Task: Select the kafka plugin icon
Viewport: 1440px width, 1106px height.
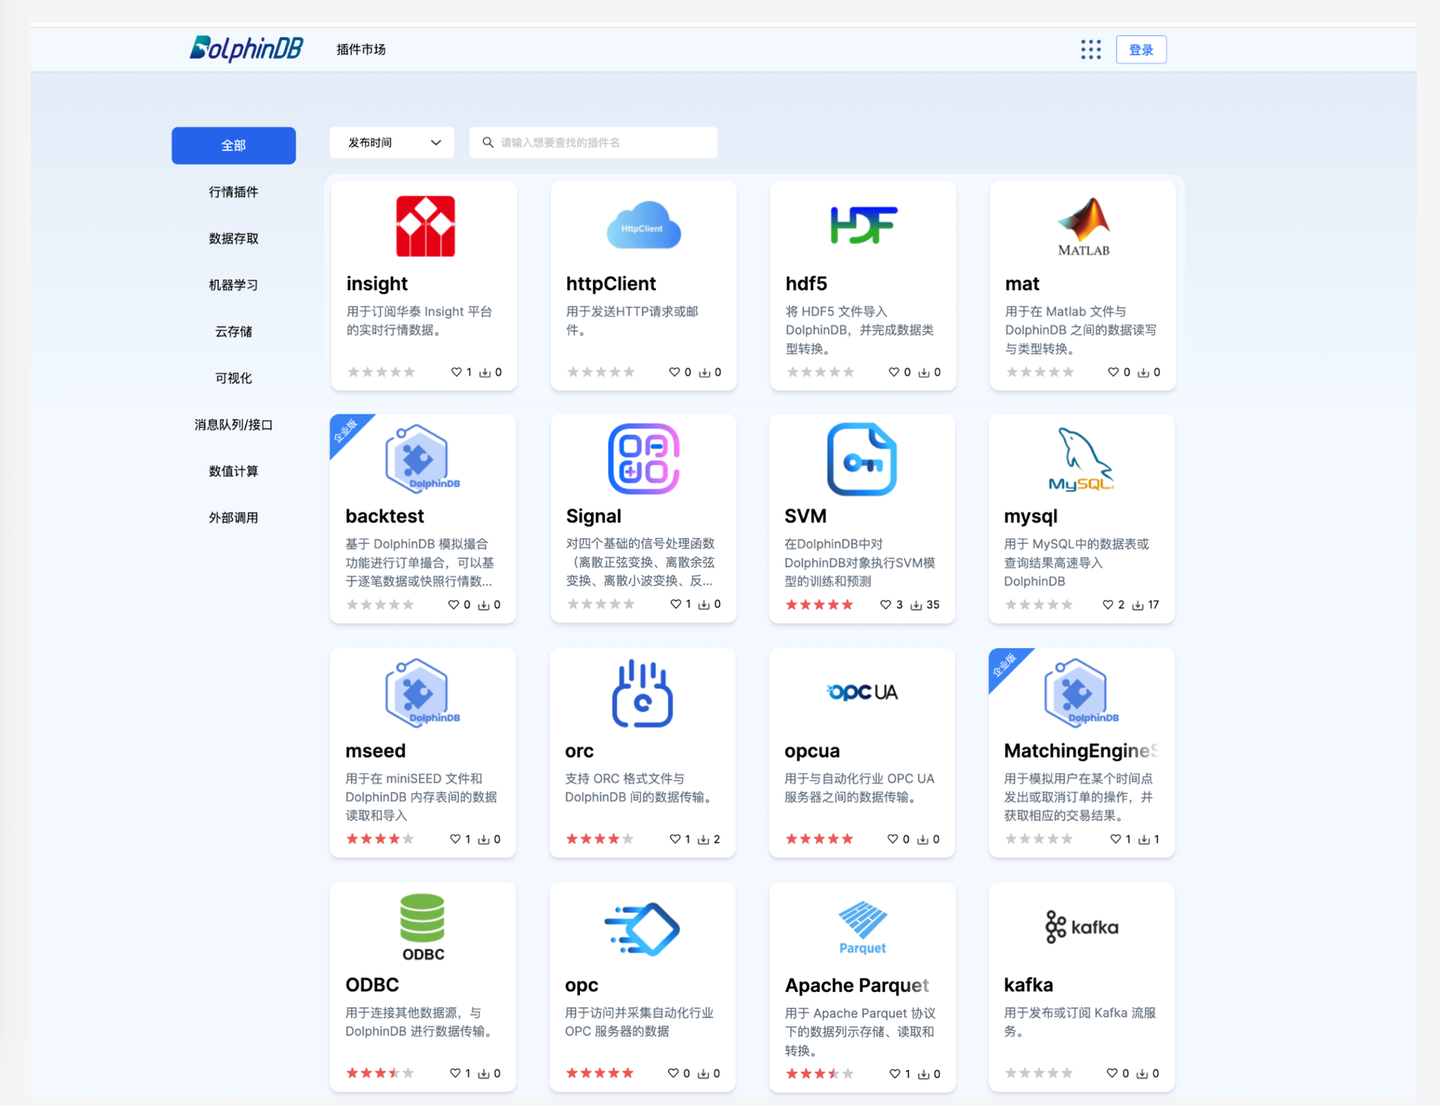Action: tap(1081, 926)
